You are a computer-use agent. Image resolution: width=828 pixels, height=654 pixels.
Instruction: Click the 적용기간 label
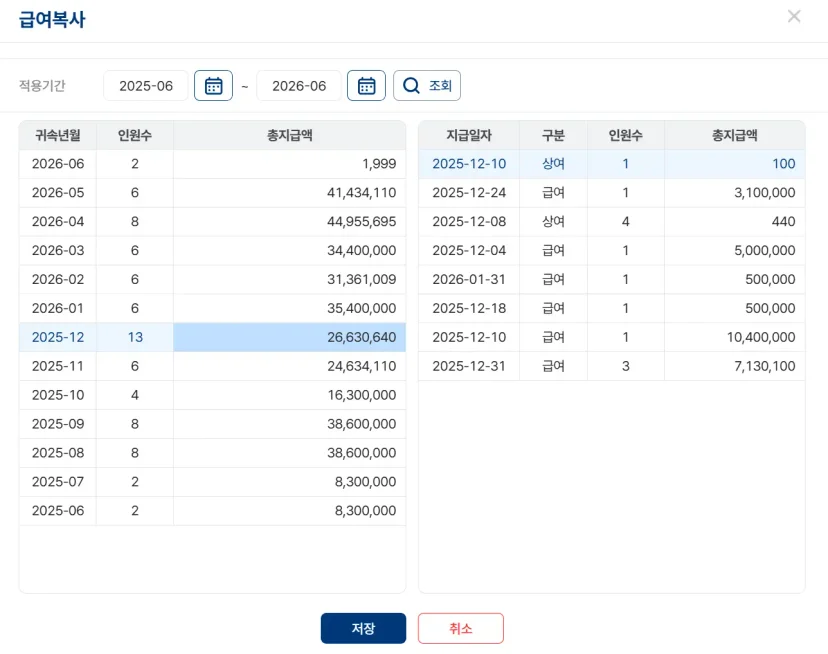42,86
